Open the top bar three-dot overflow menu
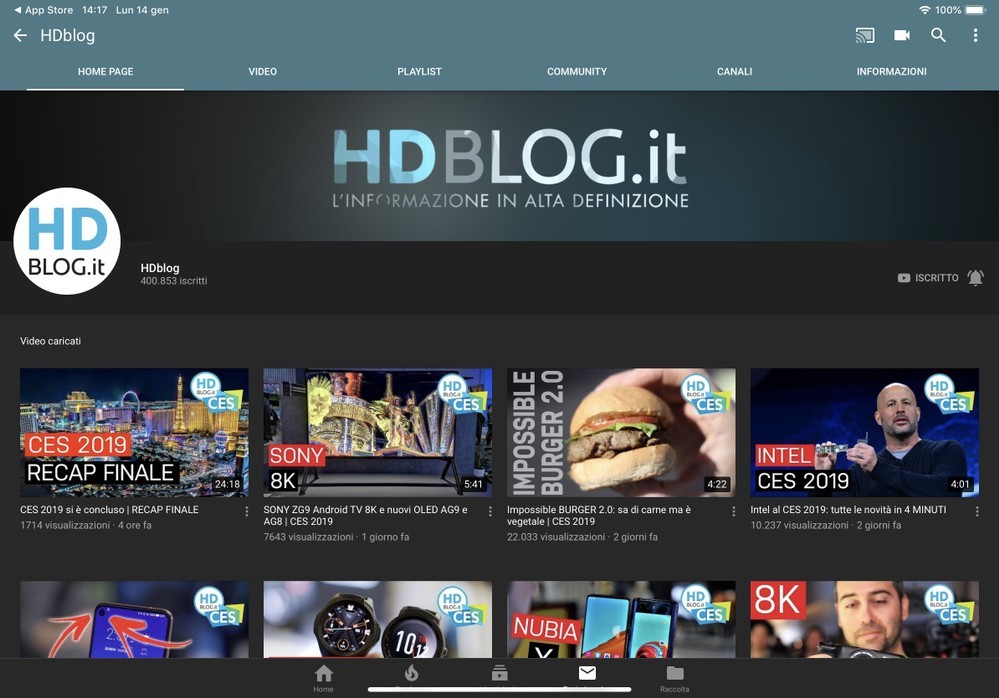999x698 pixels. 975,35
